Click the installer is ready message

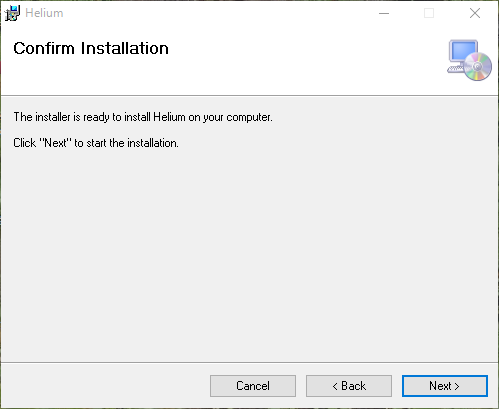143,117
